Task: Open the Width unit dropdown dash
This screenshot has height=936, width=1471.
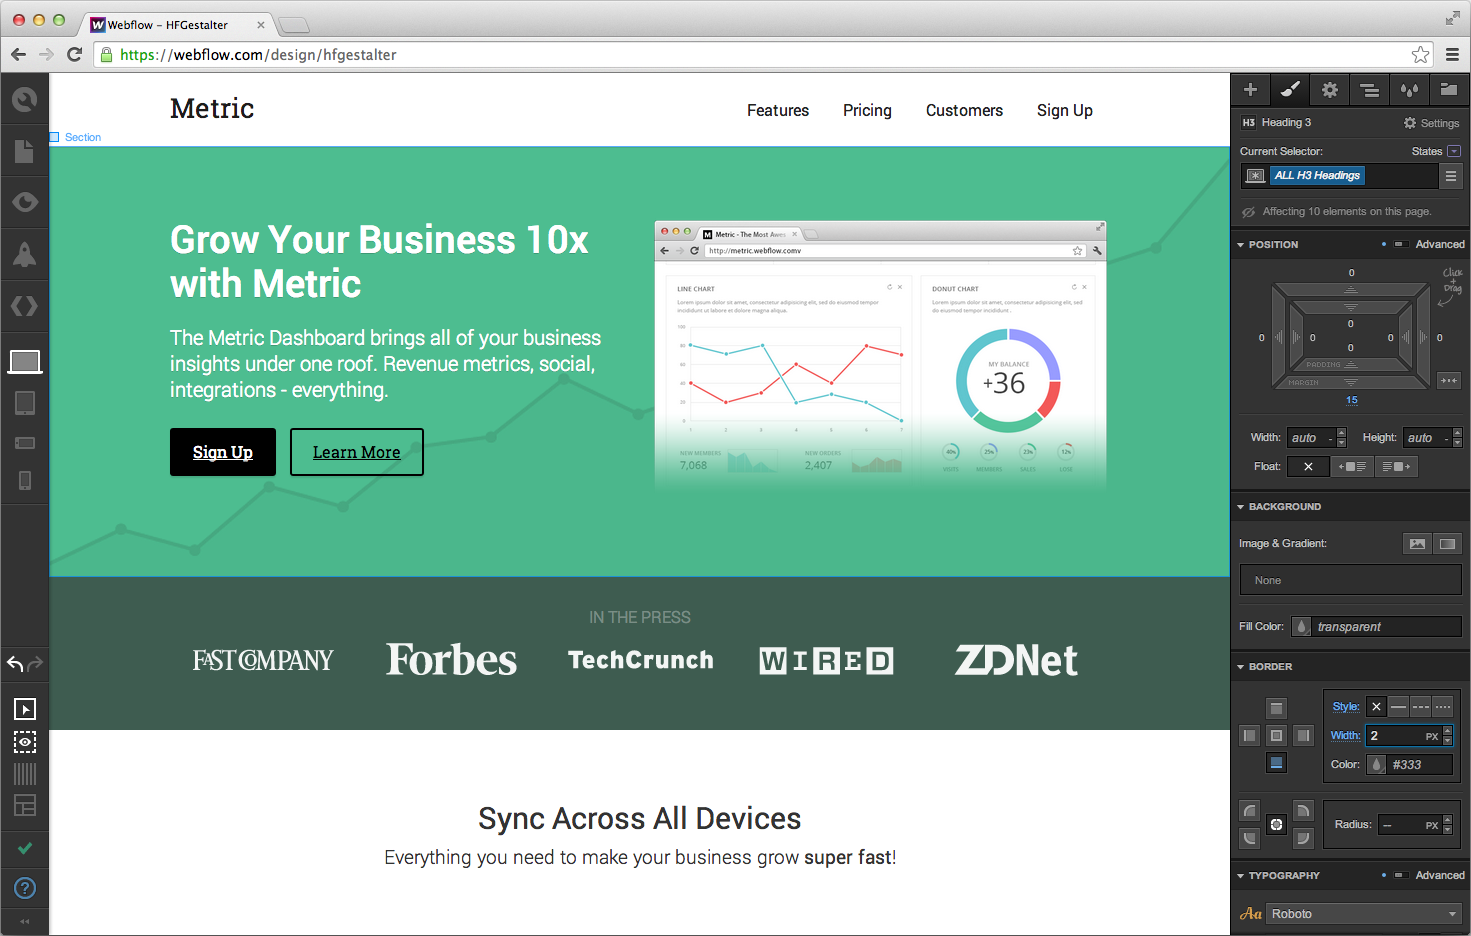Action: [x=1330, y=438]
